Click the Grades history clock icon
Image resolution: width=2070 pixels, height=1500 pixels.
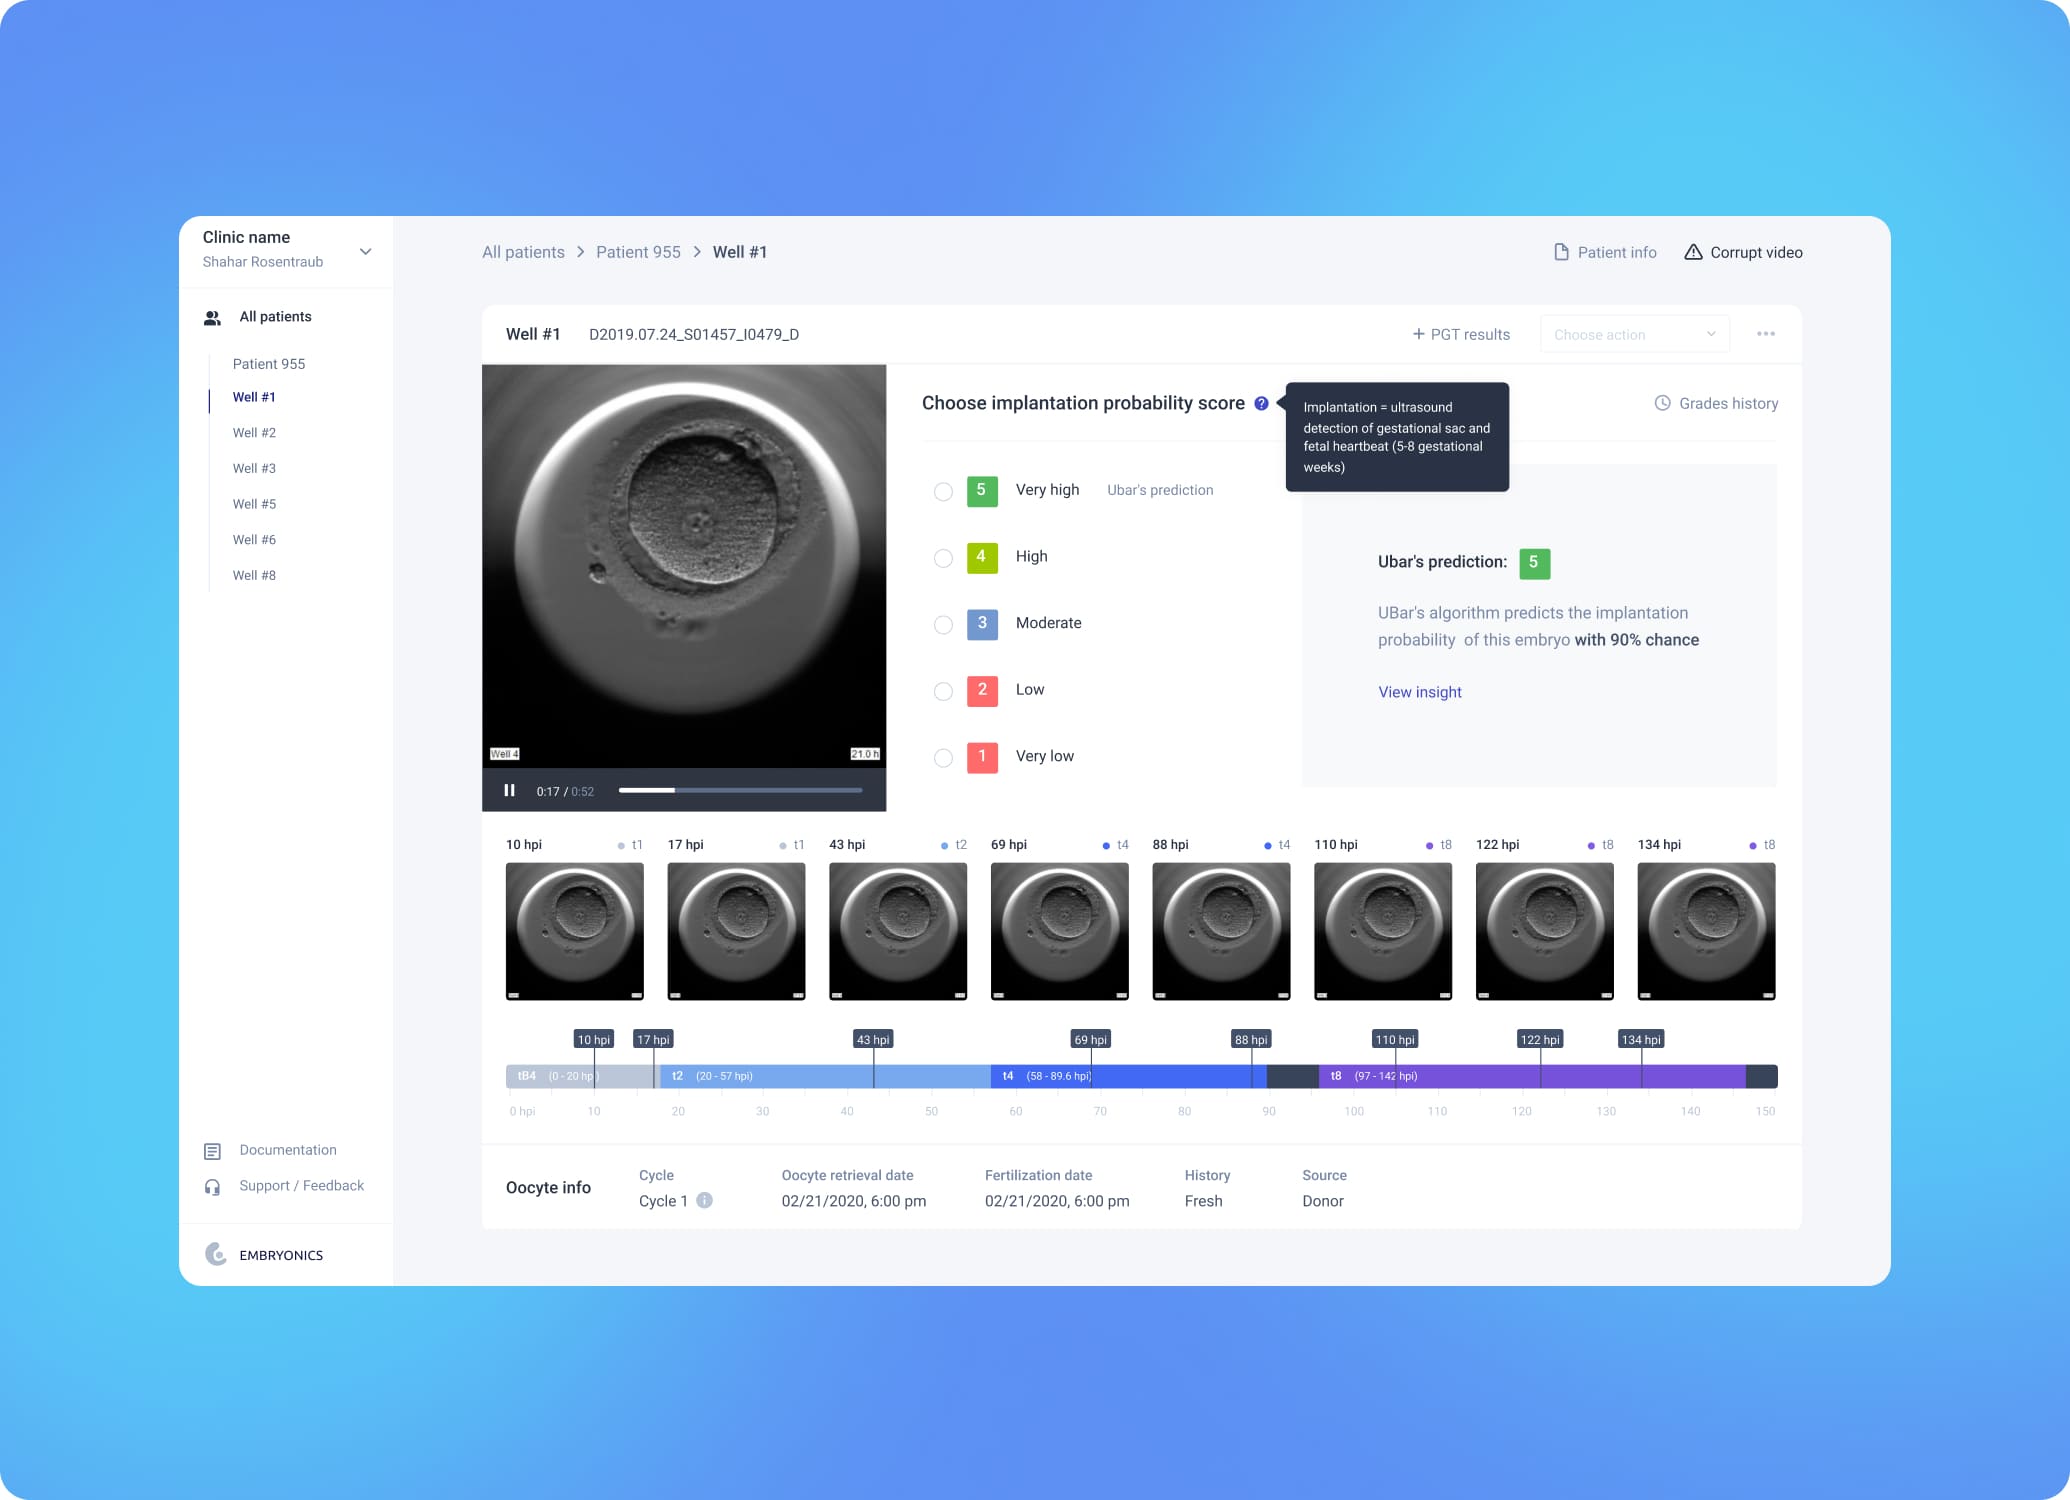1662,403
